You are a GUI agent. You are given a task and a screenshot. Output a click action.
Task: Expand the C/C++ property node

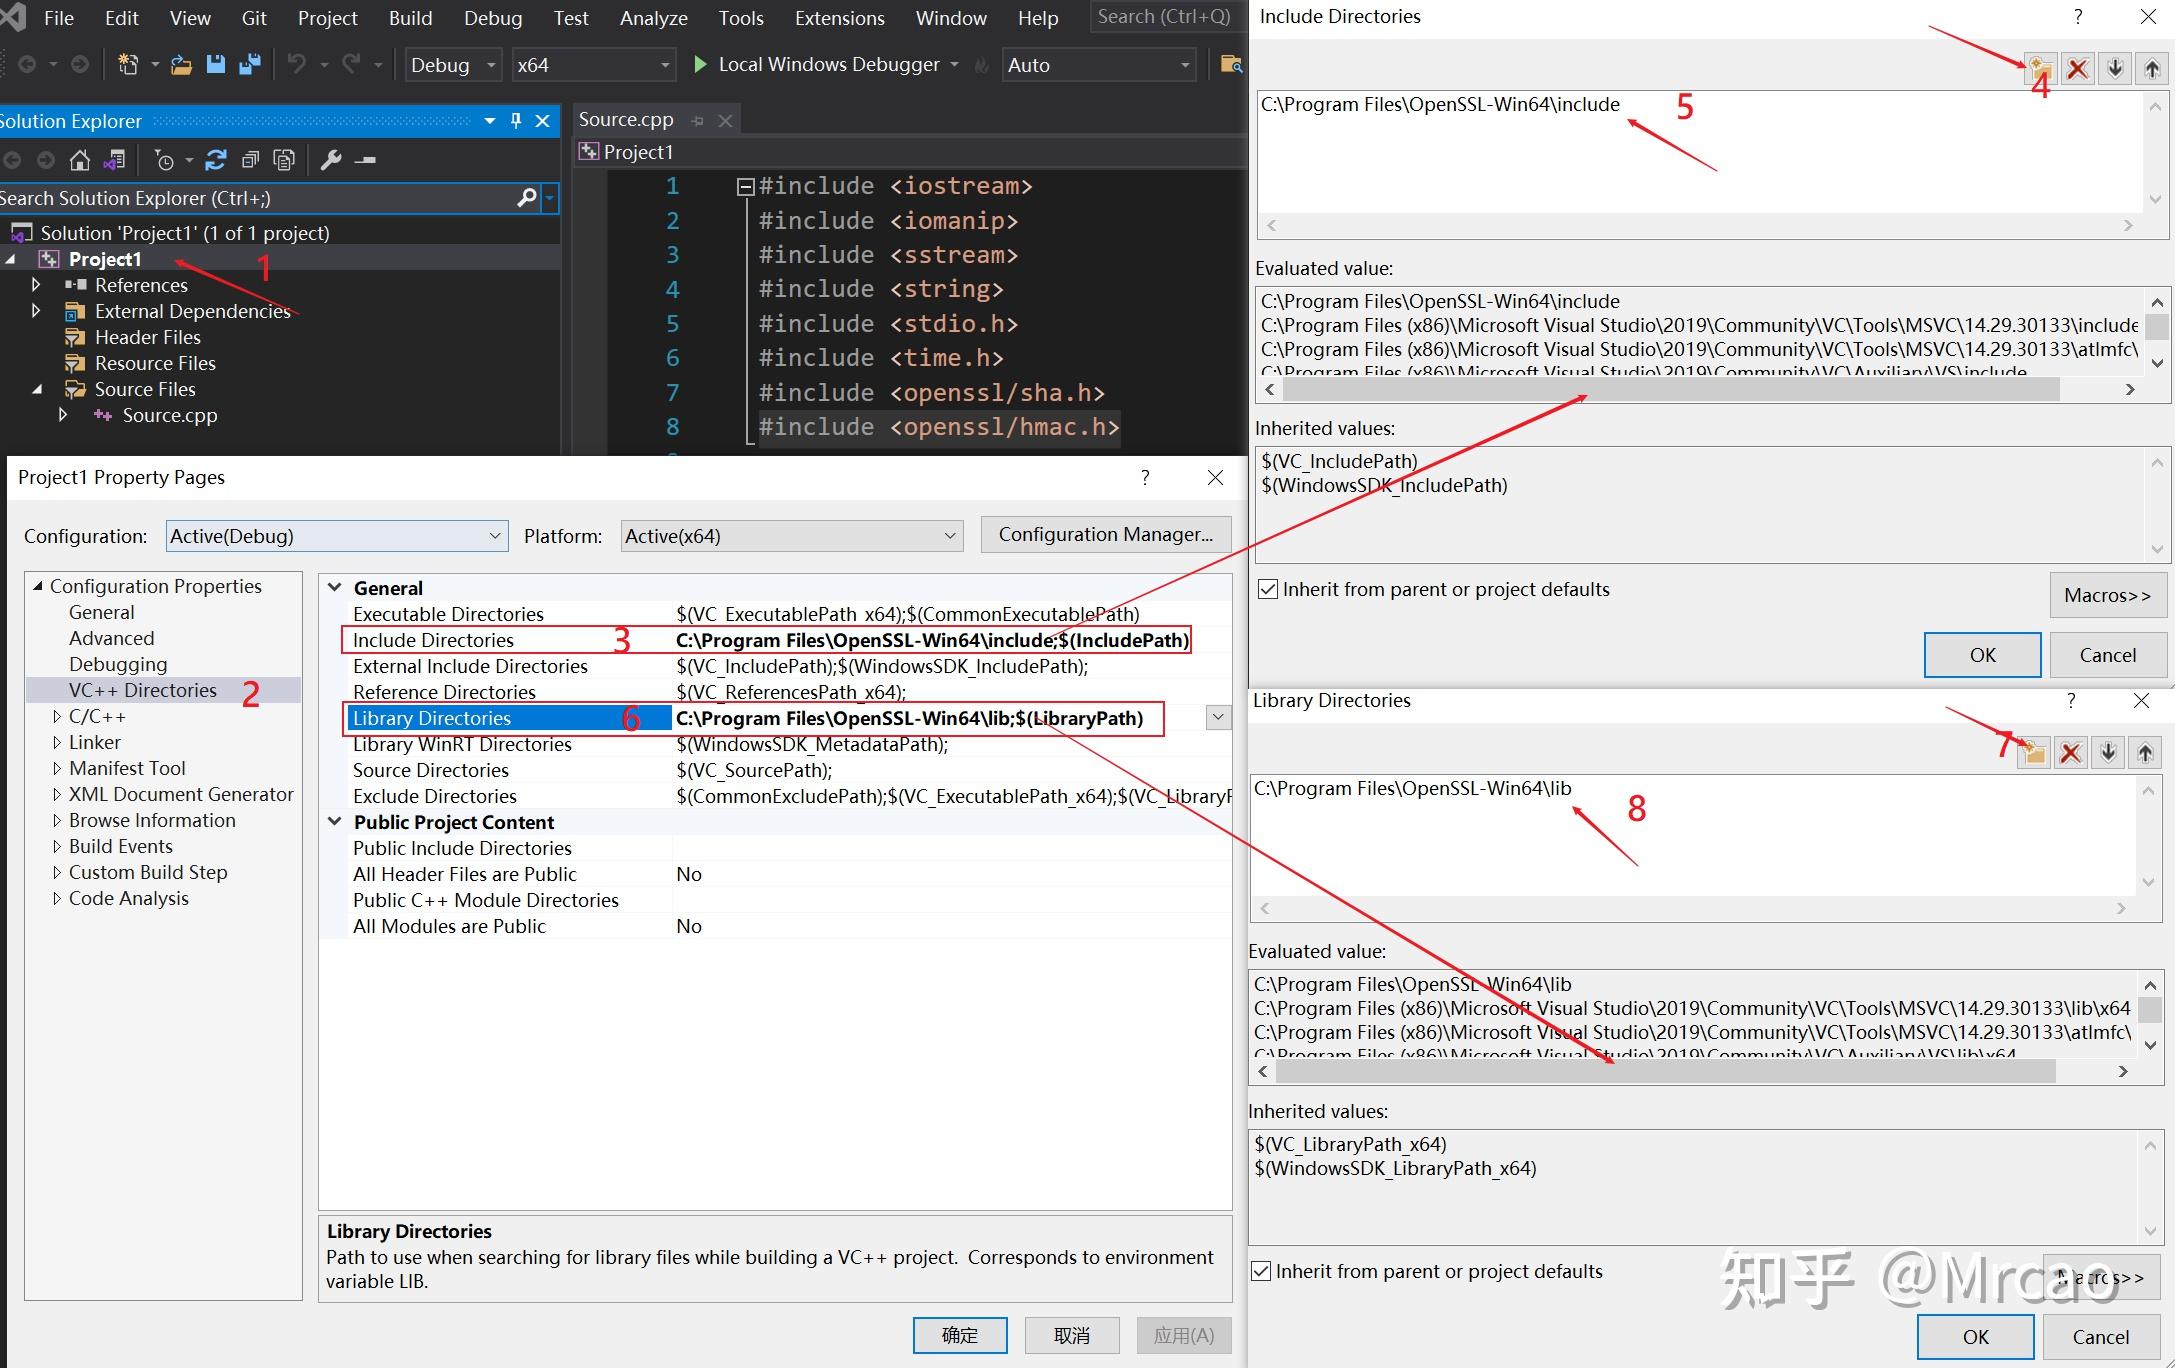pos(57,716)
